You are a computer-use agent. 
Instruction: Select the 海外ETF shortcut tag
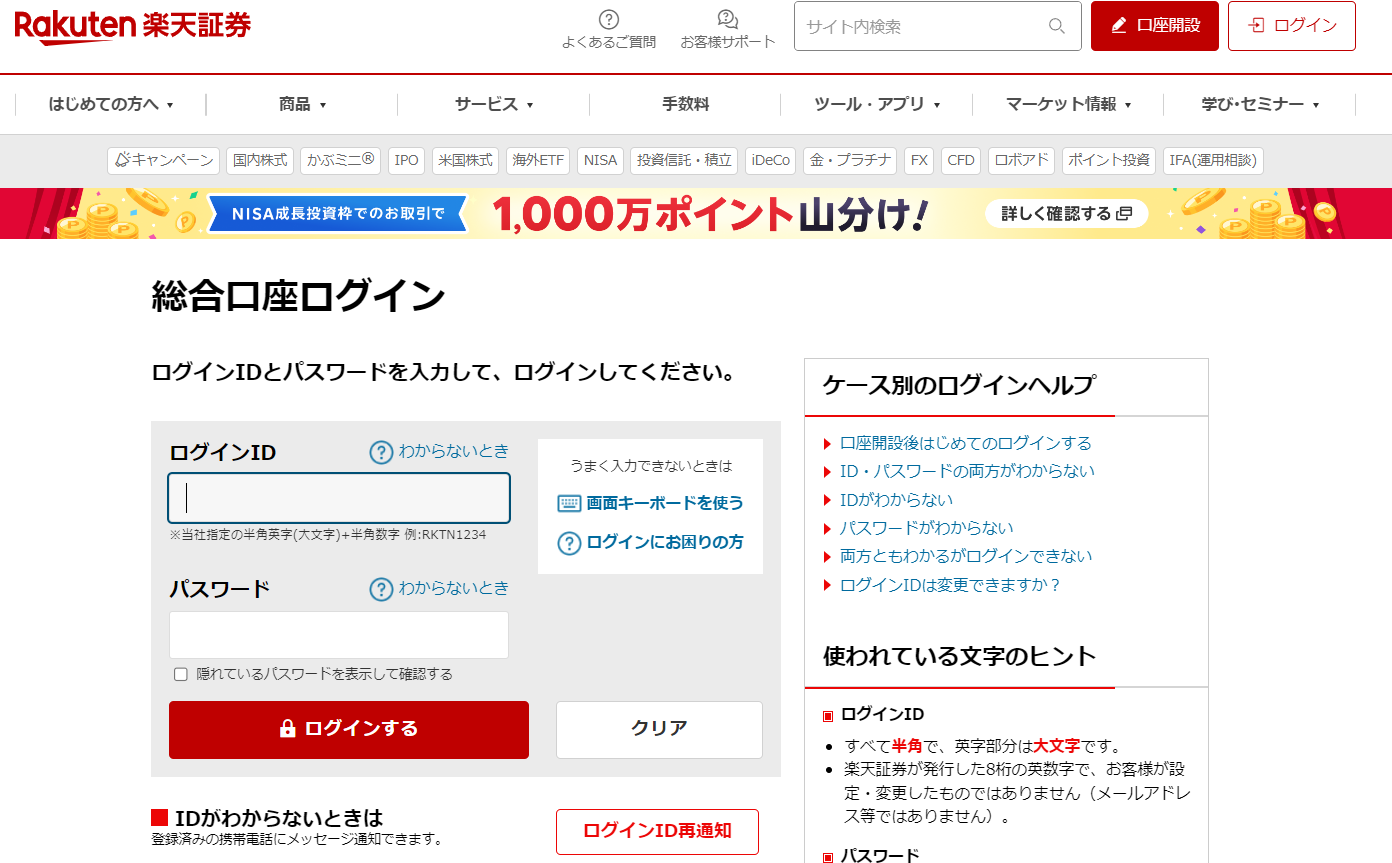[x=538, y=160]
